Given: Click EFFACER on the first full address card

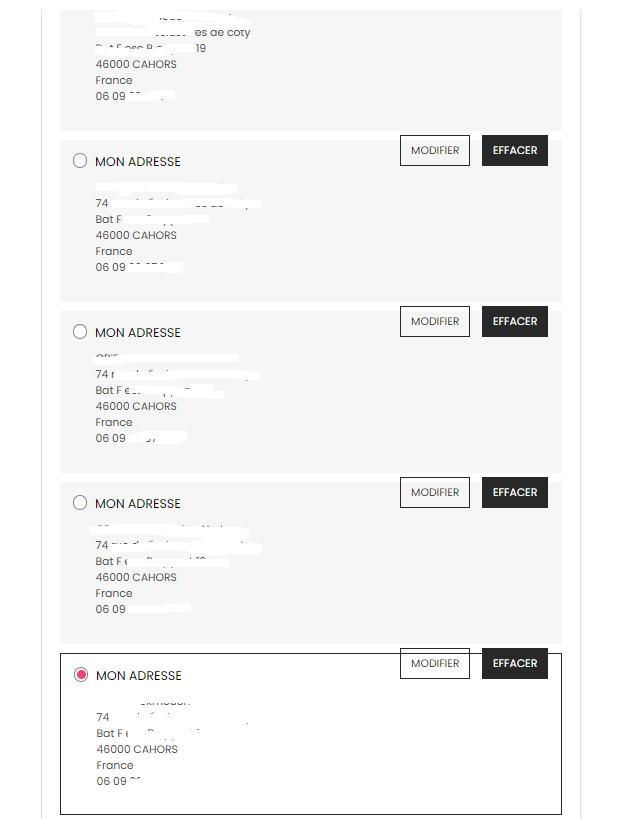Looking at the screenshot, I should [x=515, y=150].
